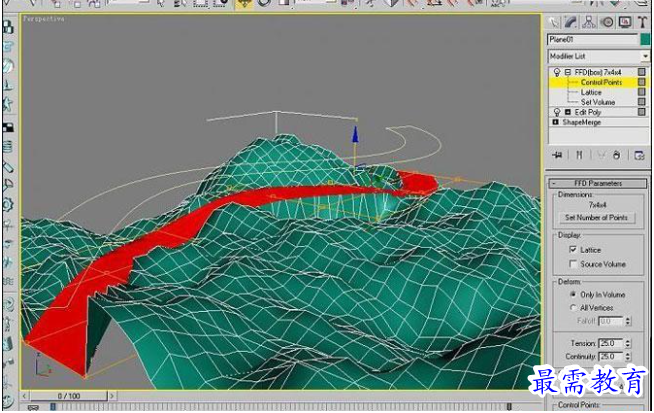Click the reactor Spring coil icon
654x413 pixels.
click(x=8, y=147)
